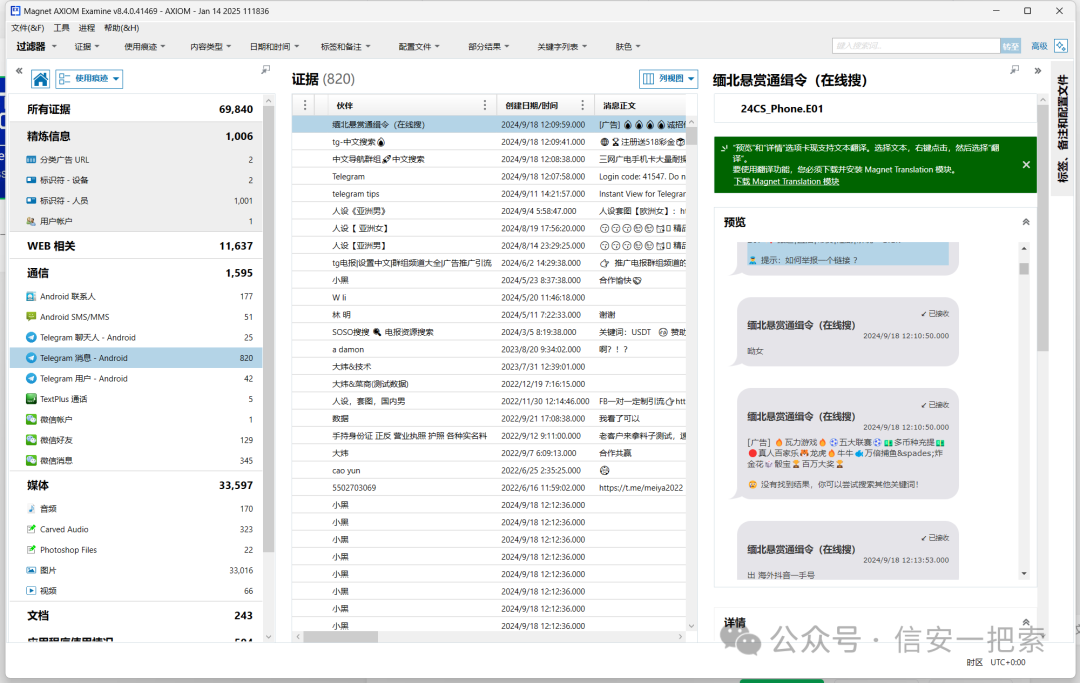Open 伙伴 column options menu

(485, 105)
